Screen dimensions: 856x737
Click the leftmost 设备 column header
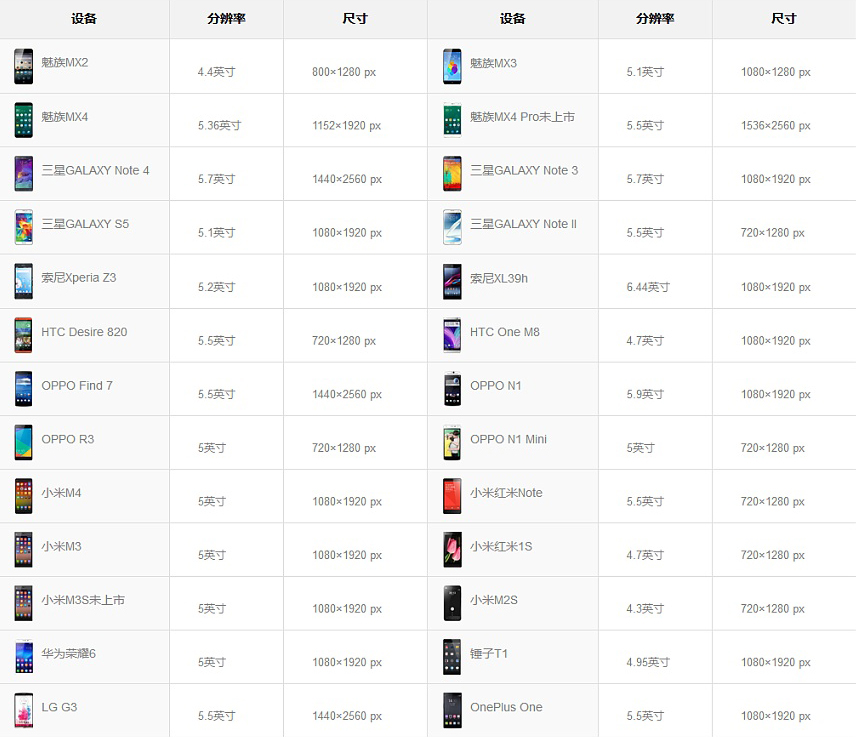coord(84,19)
